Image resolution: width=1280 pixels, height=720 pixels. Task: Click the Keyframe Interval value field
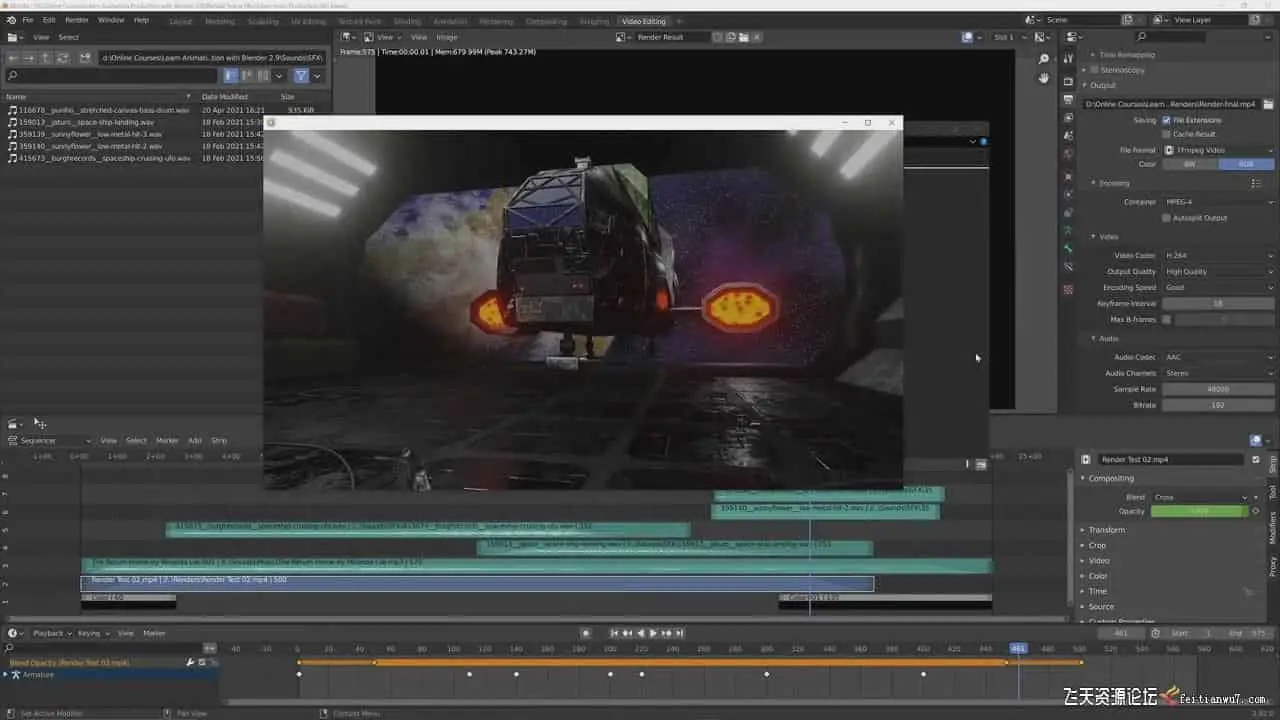pyautogui.click(x=1218, y=304)
